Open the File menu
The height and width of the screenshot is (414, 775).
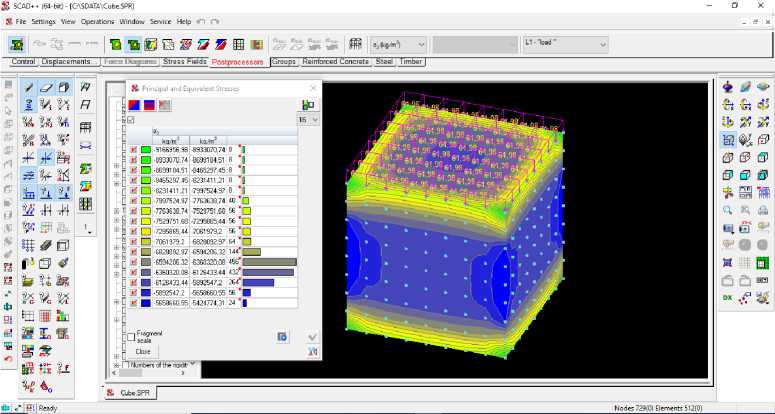coord(21,22)
